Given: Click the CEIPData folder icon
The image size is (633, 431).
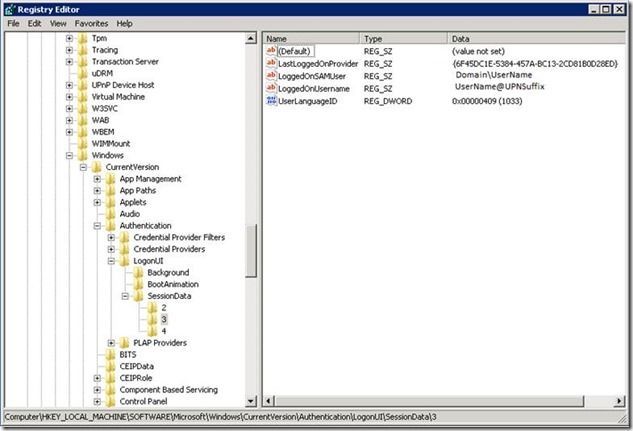Looking at the screenshot, I should 111,366.
